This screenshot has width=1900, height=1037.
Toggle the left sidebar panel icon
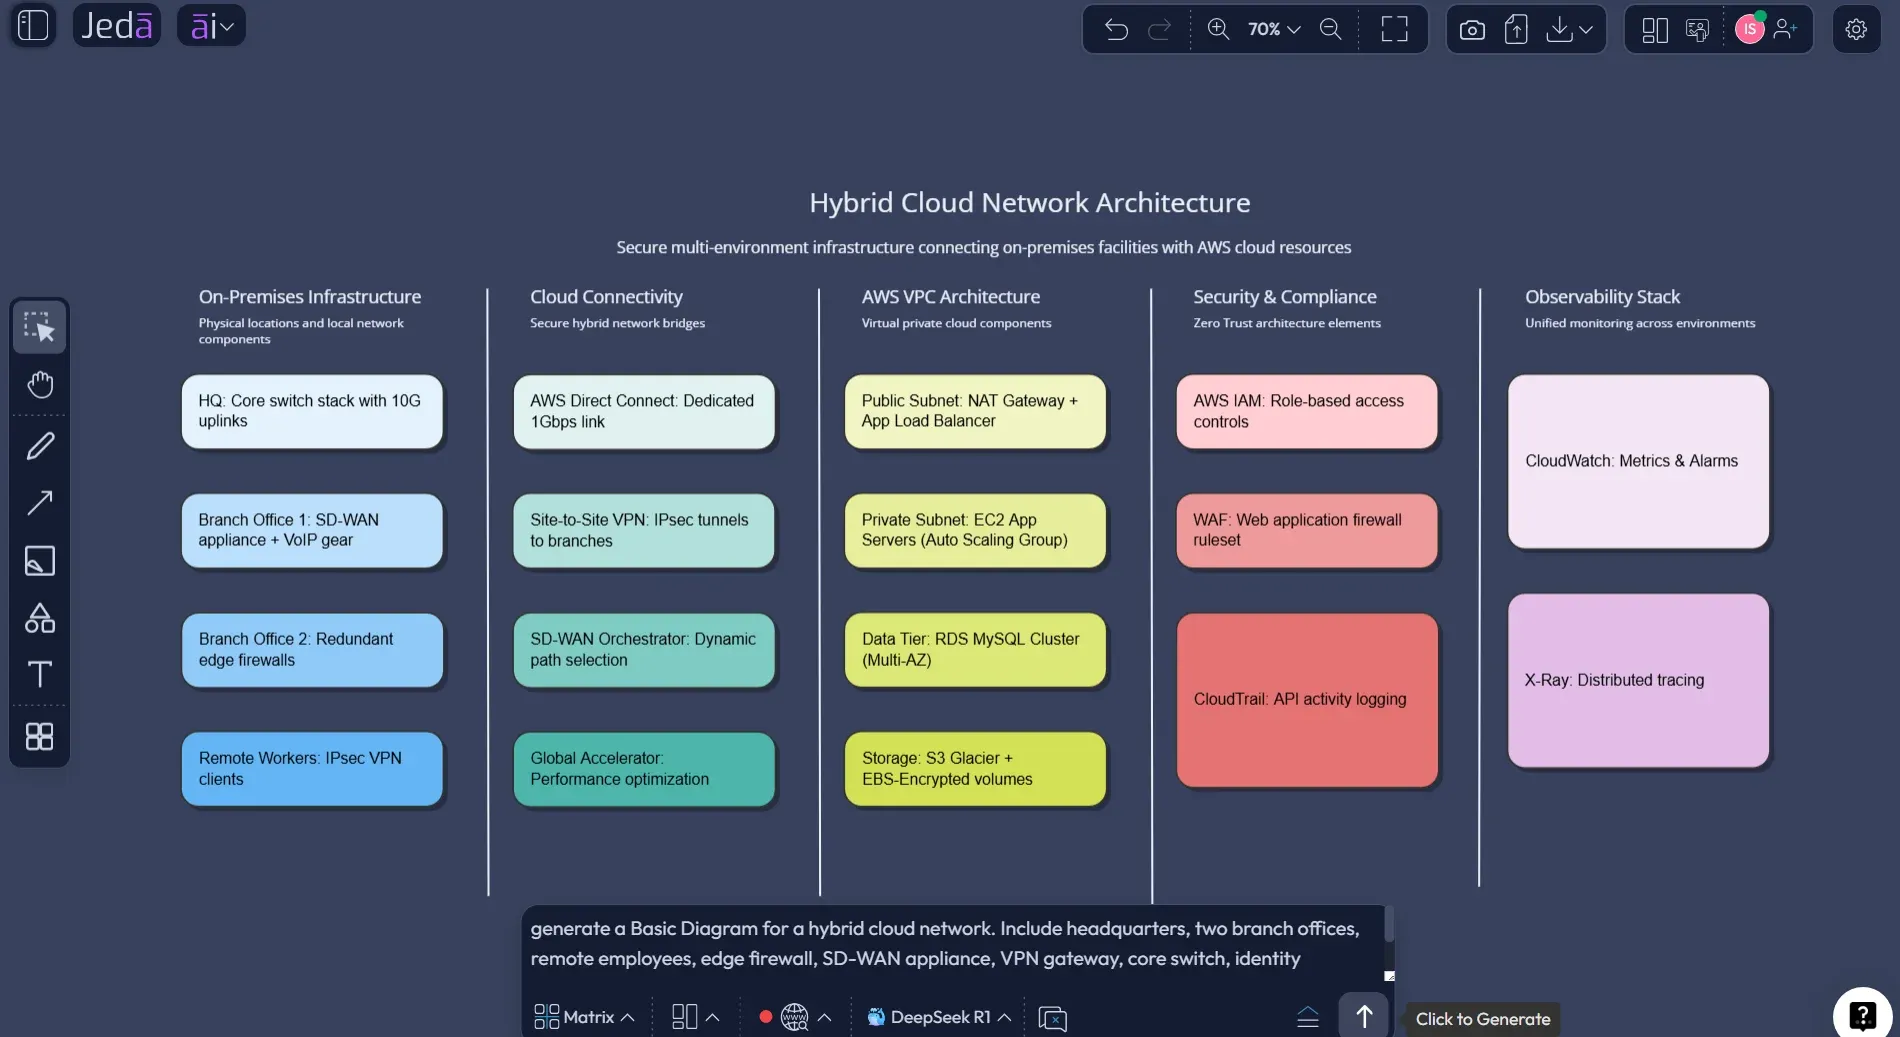pyautogui.click(x=33, y=25)
